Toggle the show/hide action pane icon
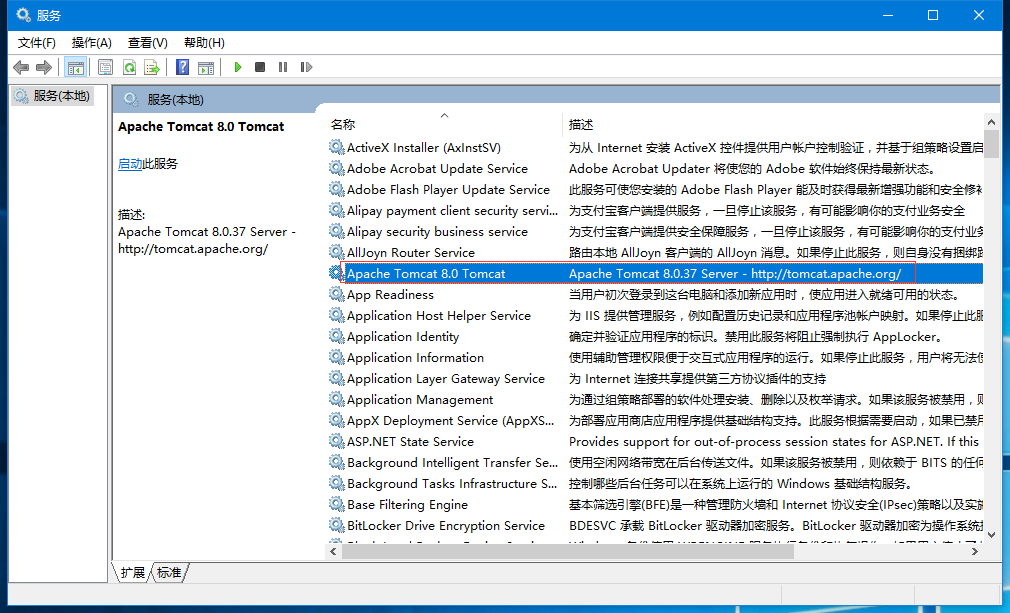 206,67
